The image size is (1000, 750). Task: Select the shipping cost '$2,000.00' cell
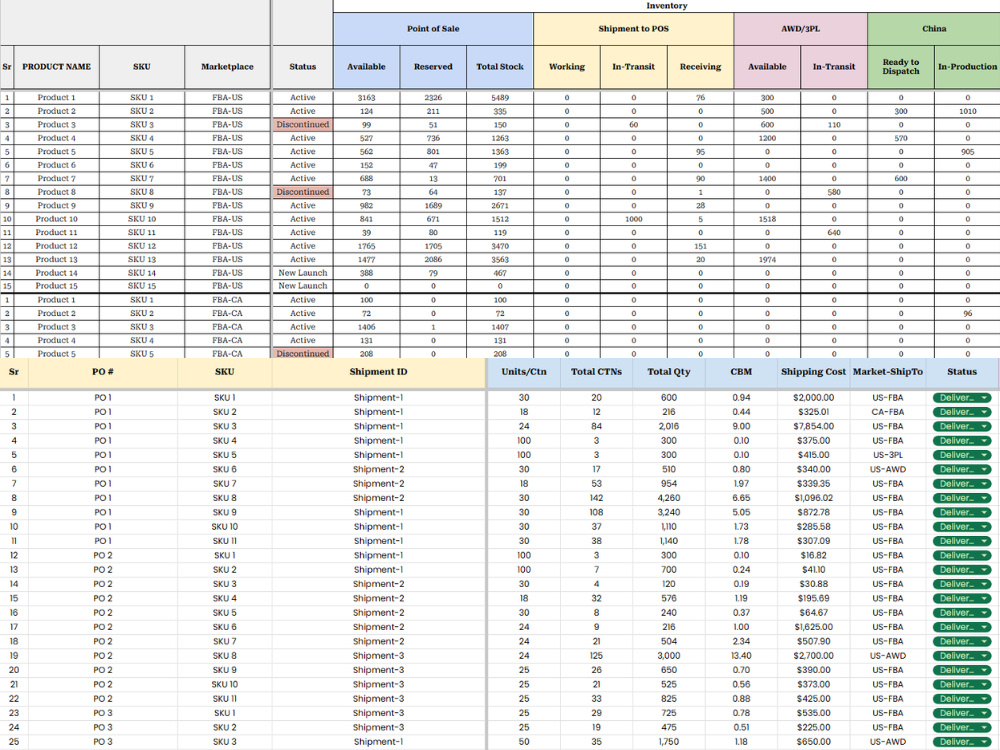(813, 397)
